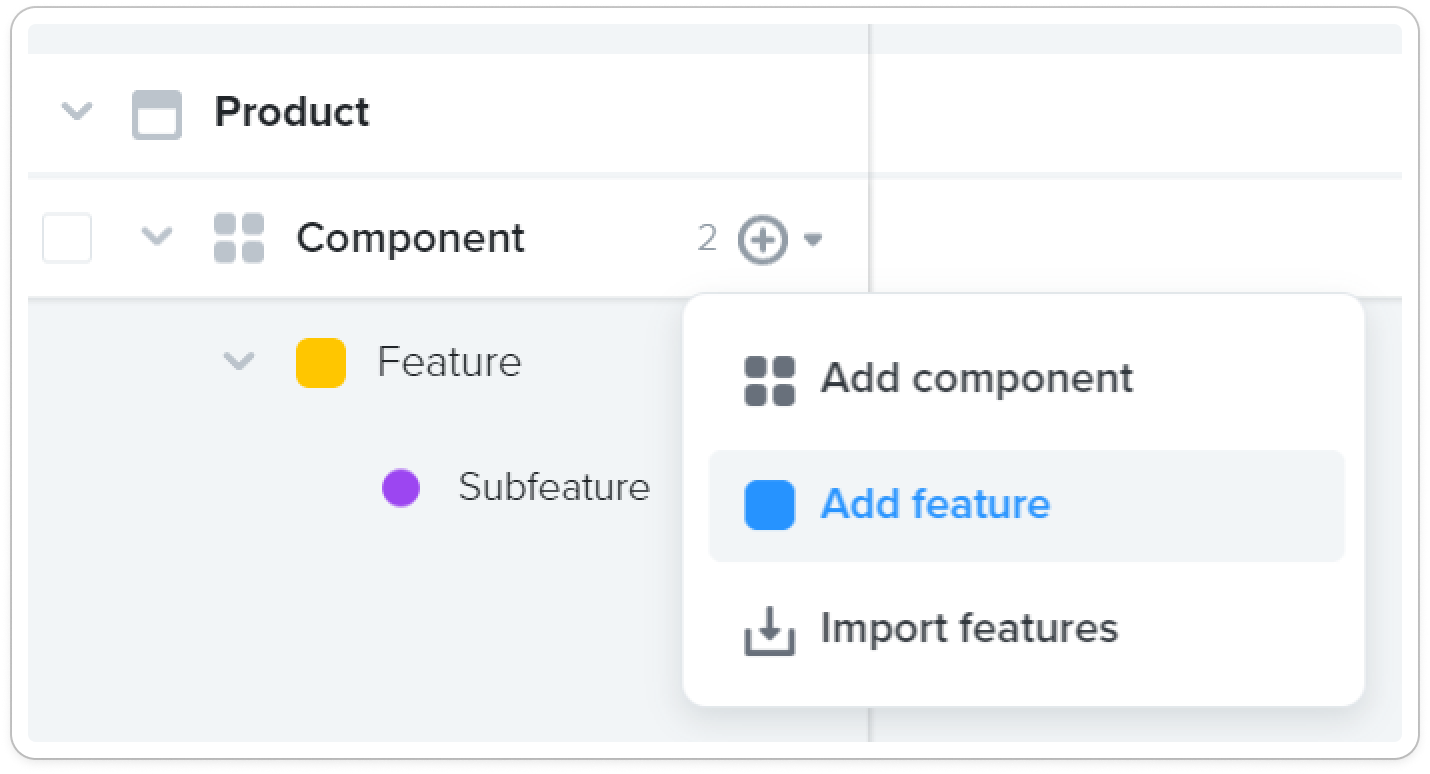Click the Product row title

tap(292, 112)
